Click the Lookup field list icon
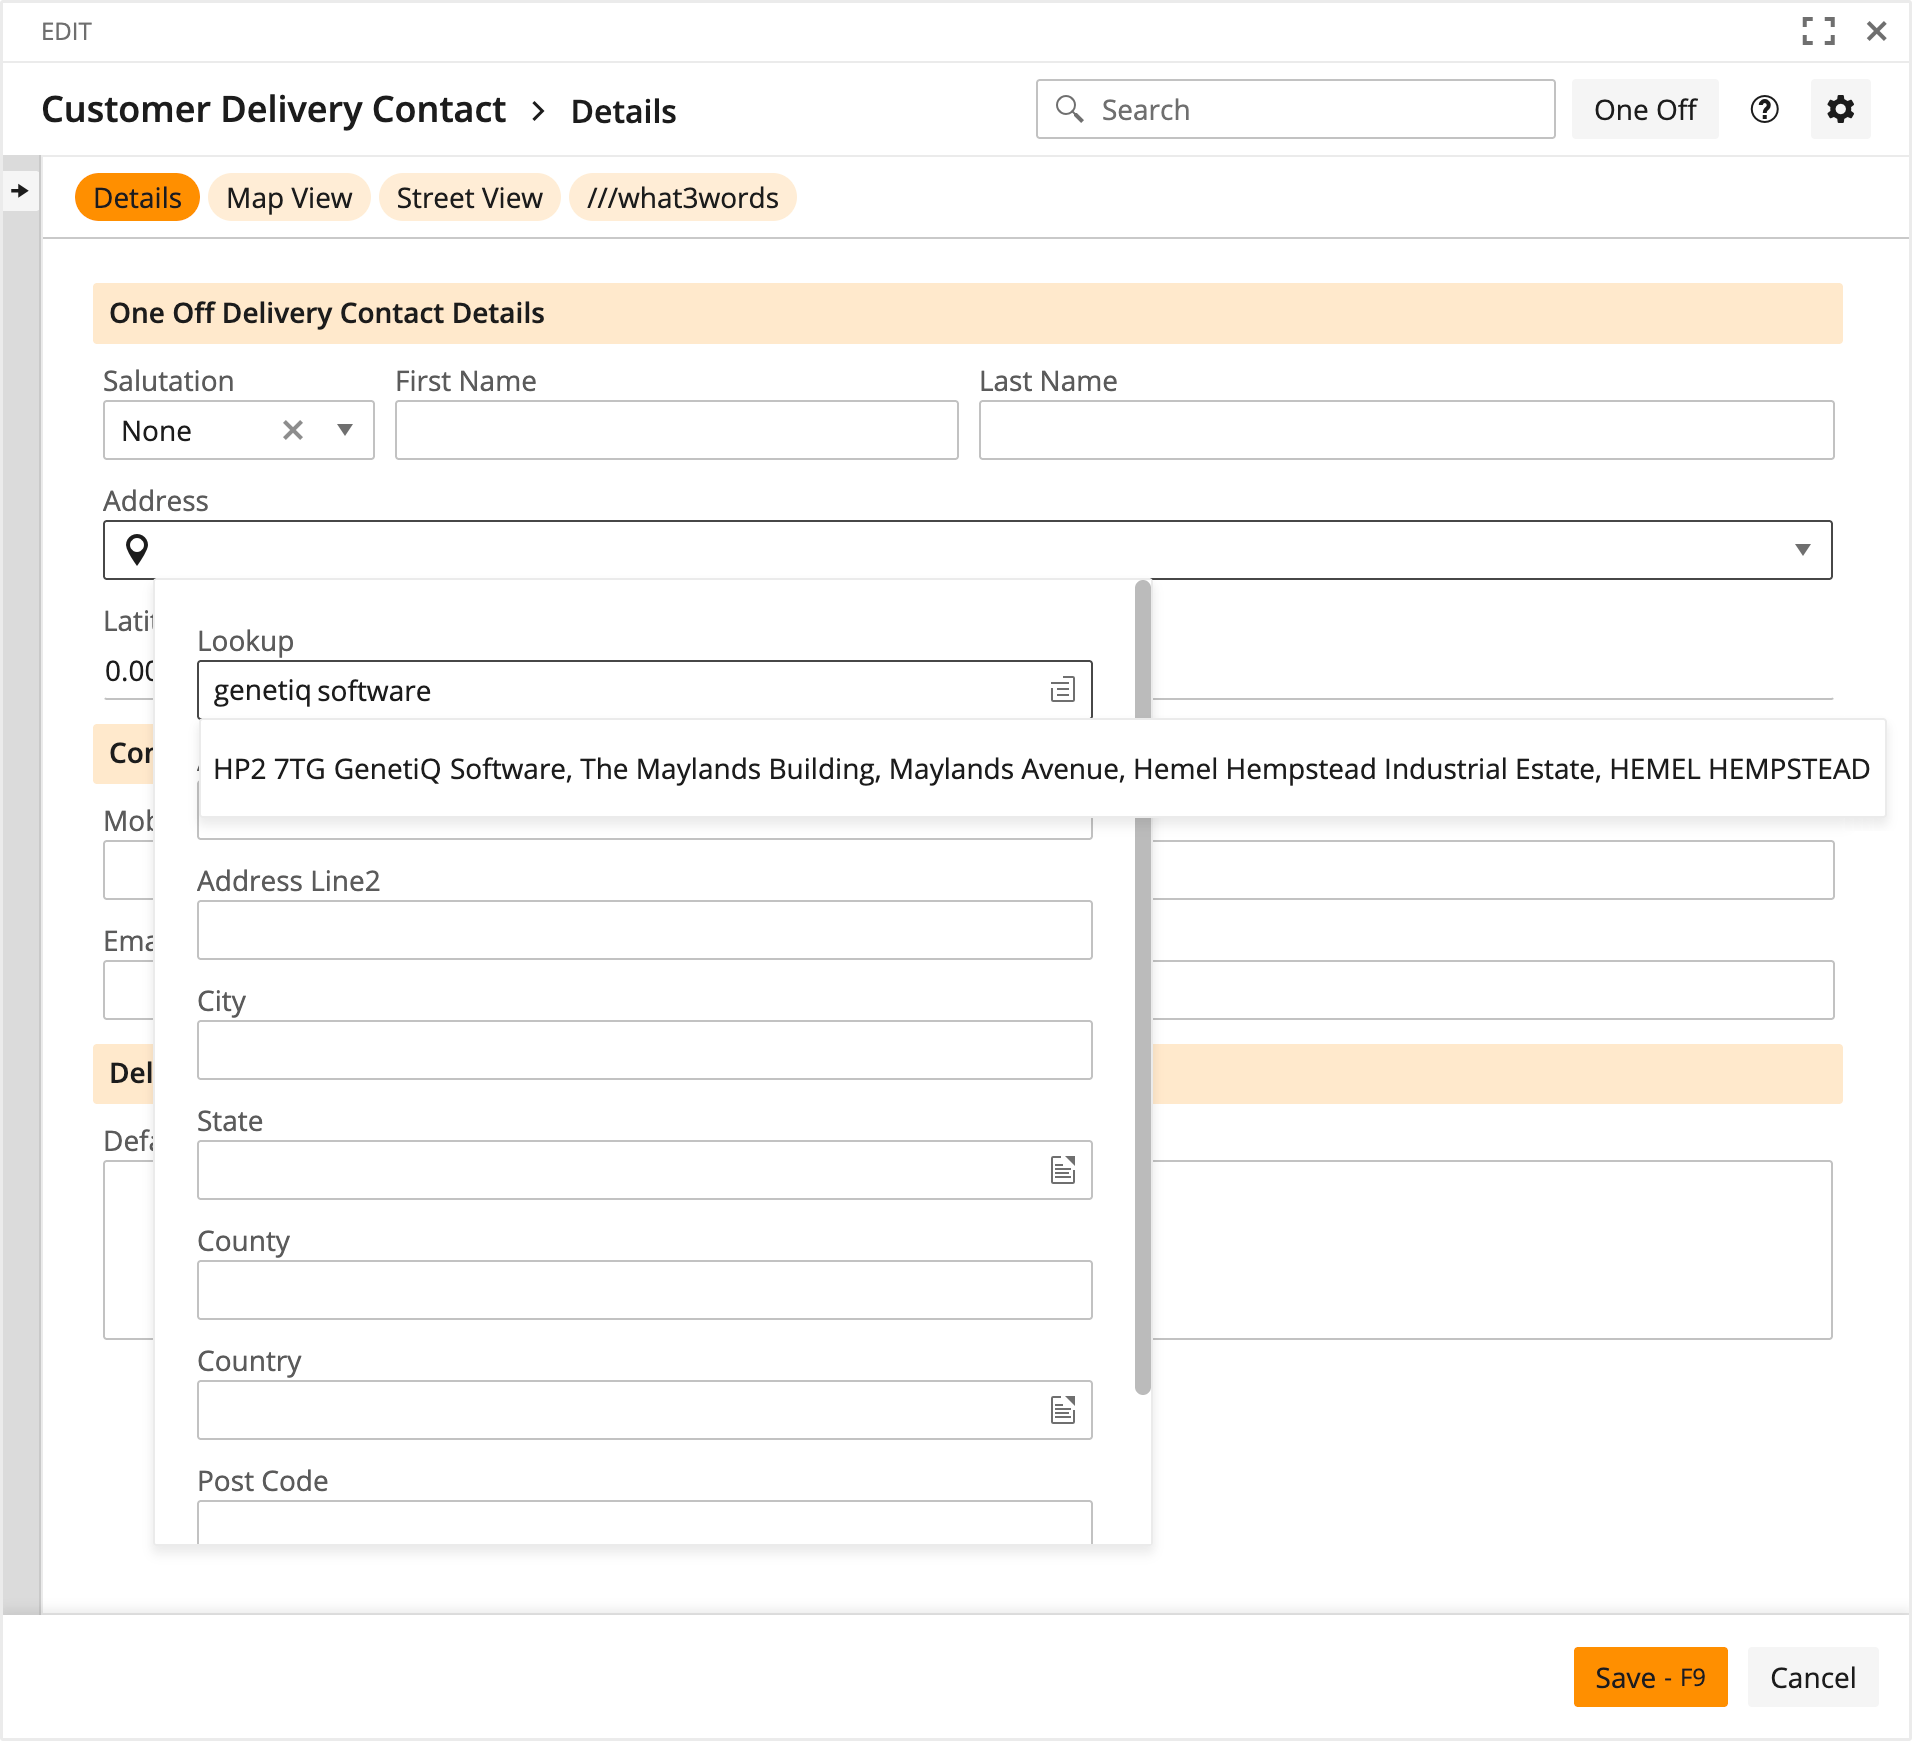 1062,690
